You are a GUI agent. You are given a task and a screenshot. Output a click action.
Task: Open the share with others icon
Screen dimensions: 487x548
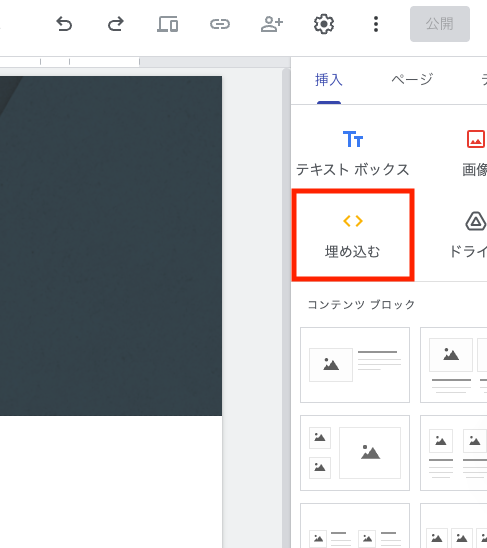tap(272, 24)
